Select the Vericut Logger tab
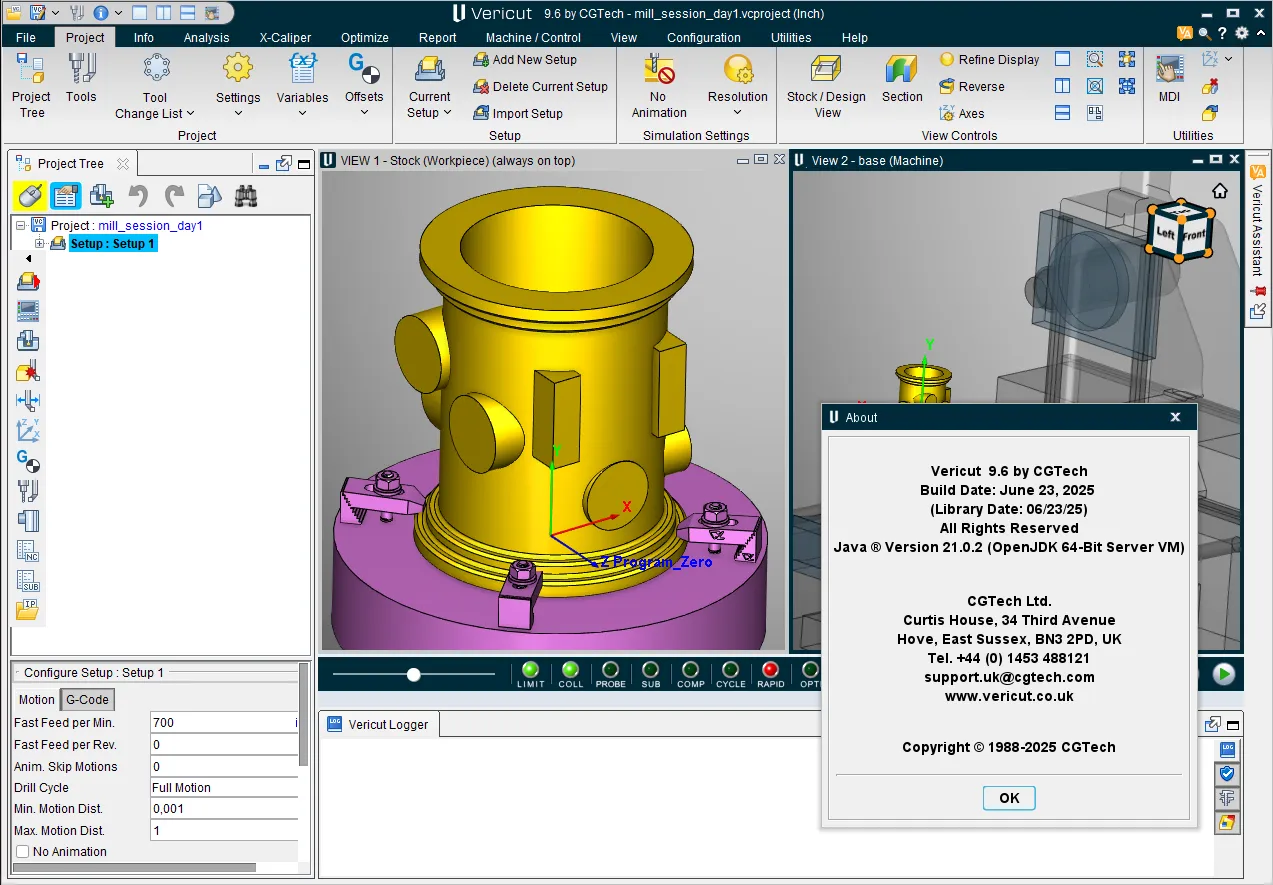This screenshot has width=1273, height=885. tap(378, 724)
